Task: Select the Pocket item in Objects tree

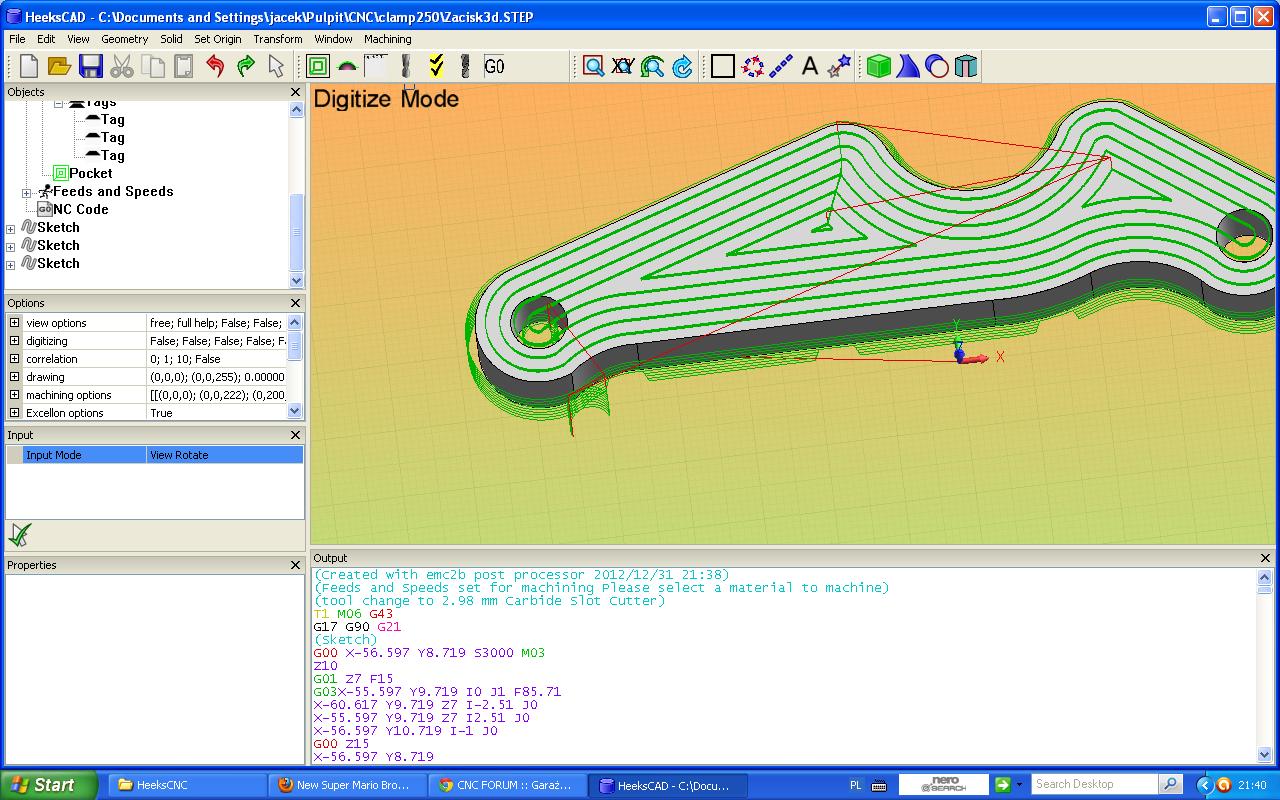Action: pyautogui.click(x=90, y=173)
